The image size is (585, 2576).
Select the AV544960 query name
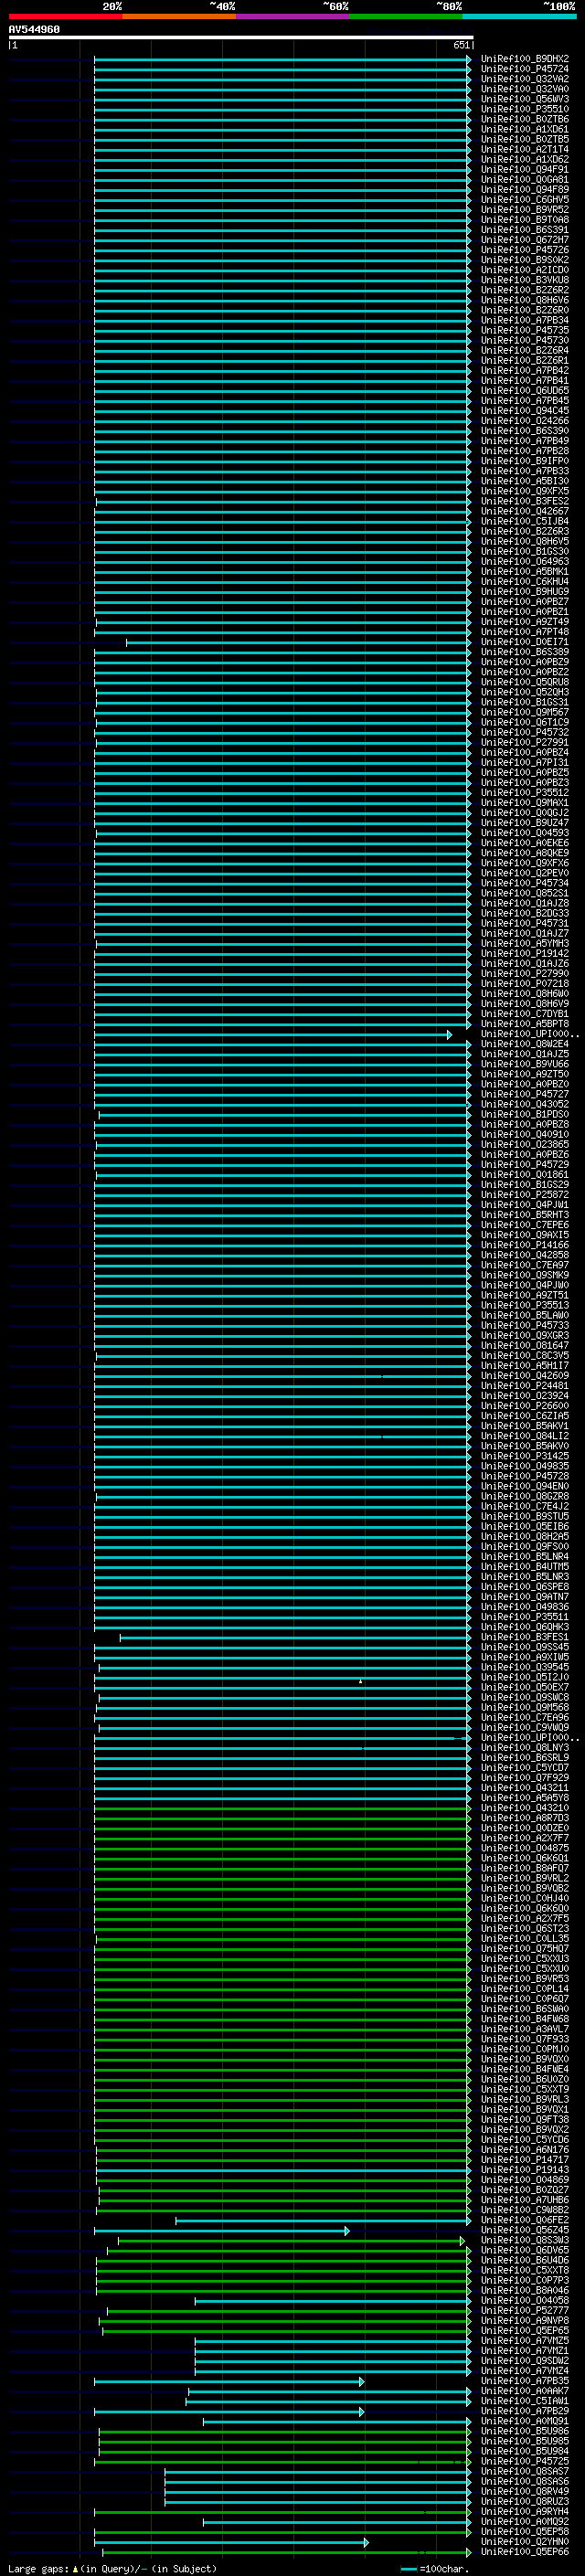[x=34, y=30]
